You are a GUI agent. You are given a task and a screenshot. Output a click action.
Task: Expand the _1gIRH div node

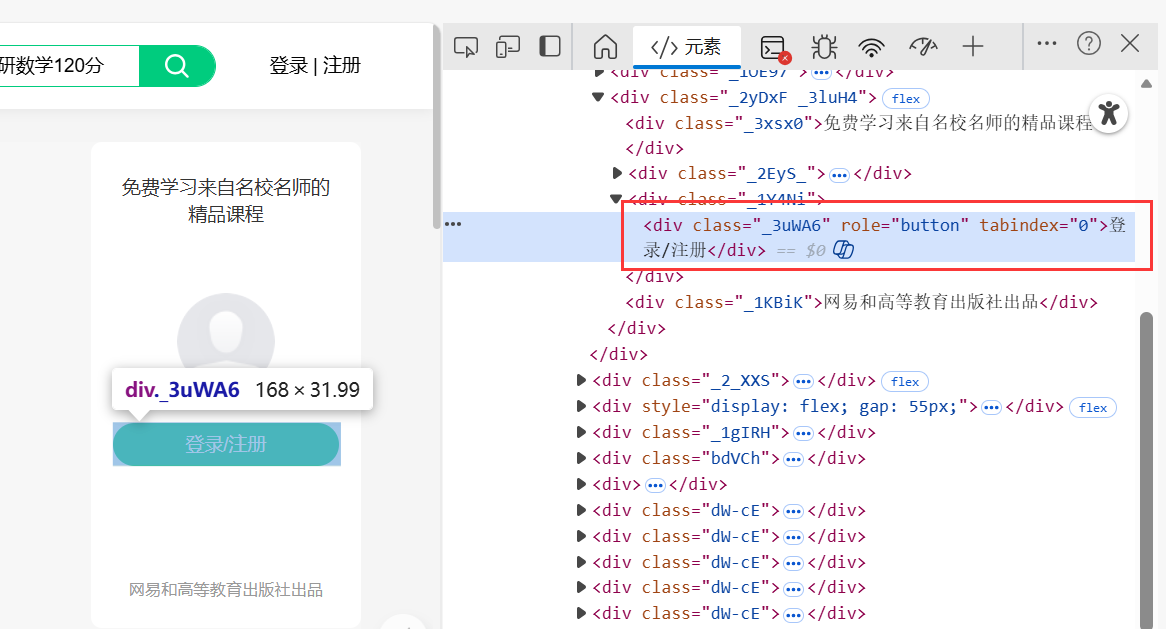coord(581,432)
